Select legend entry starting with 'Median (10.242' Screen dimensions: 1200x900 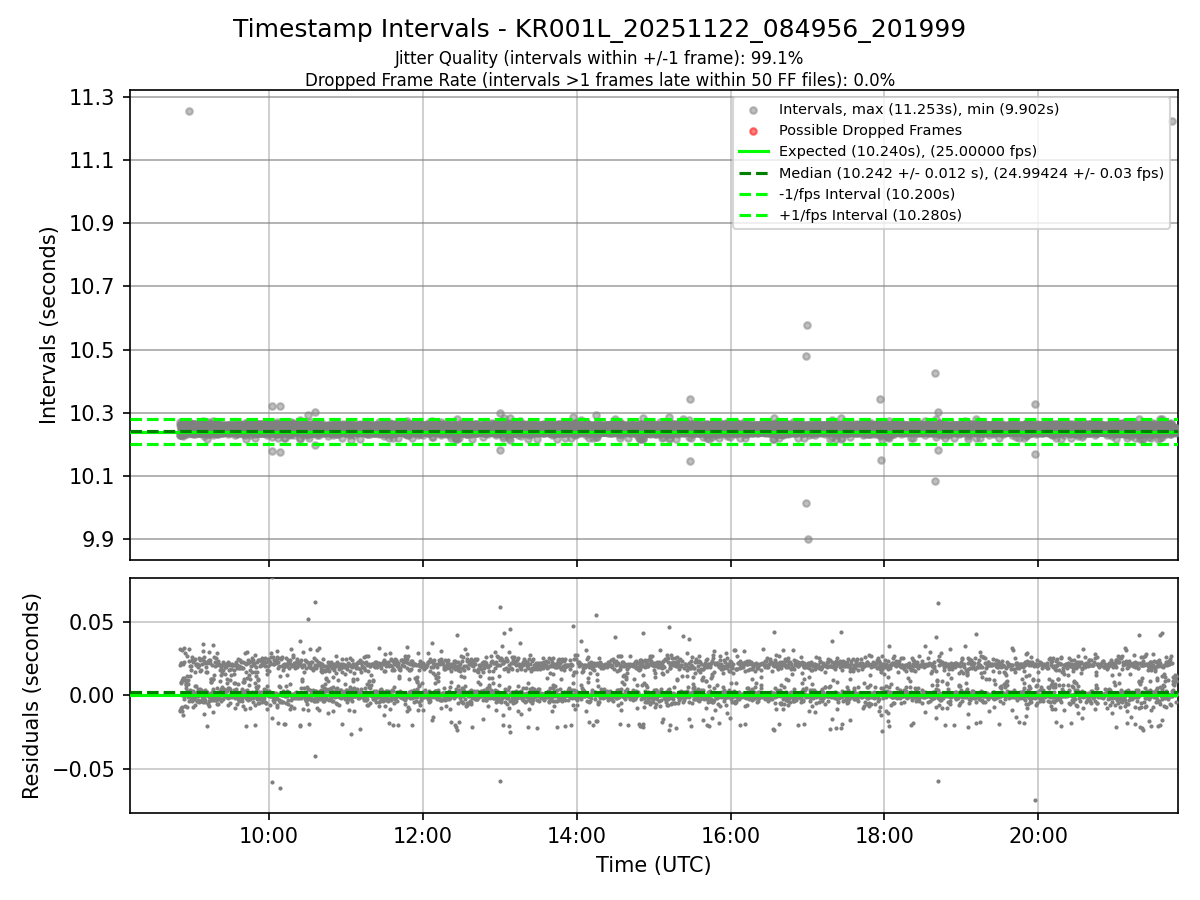pos(971,173)
